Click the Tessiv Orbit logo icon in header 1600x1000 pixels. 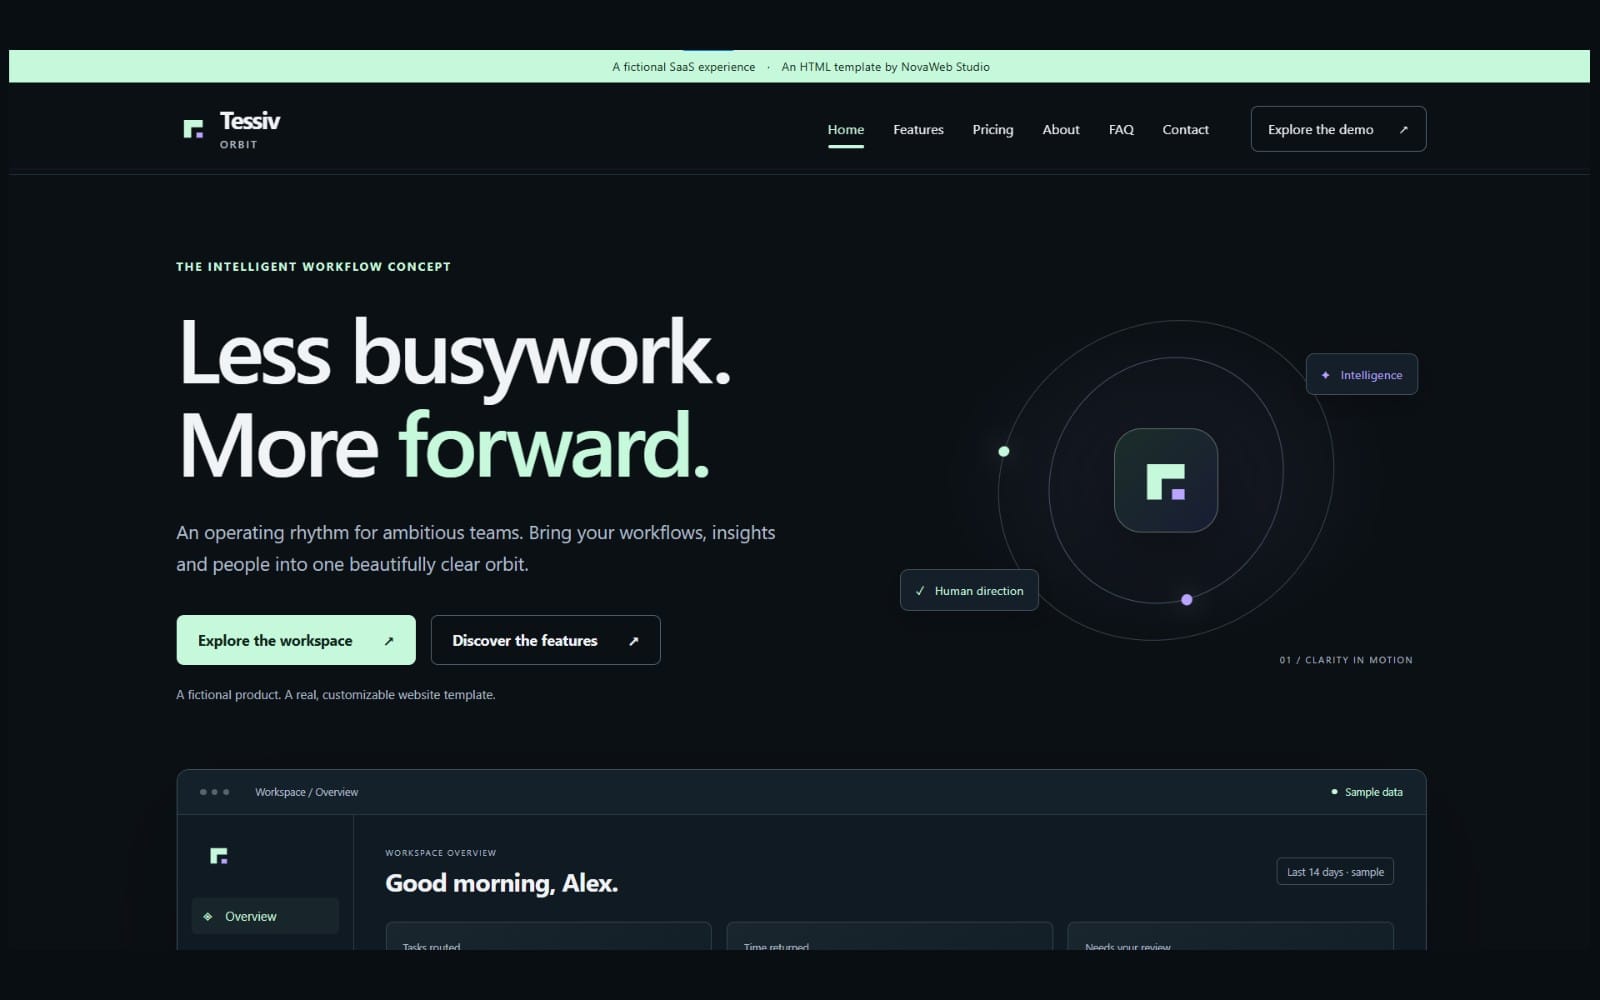click(193, 129)
